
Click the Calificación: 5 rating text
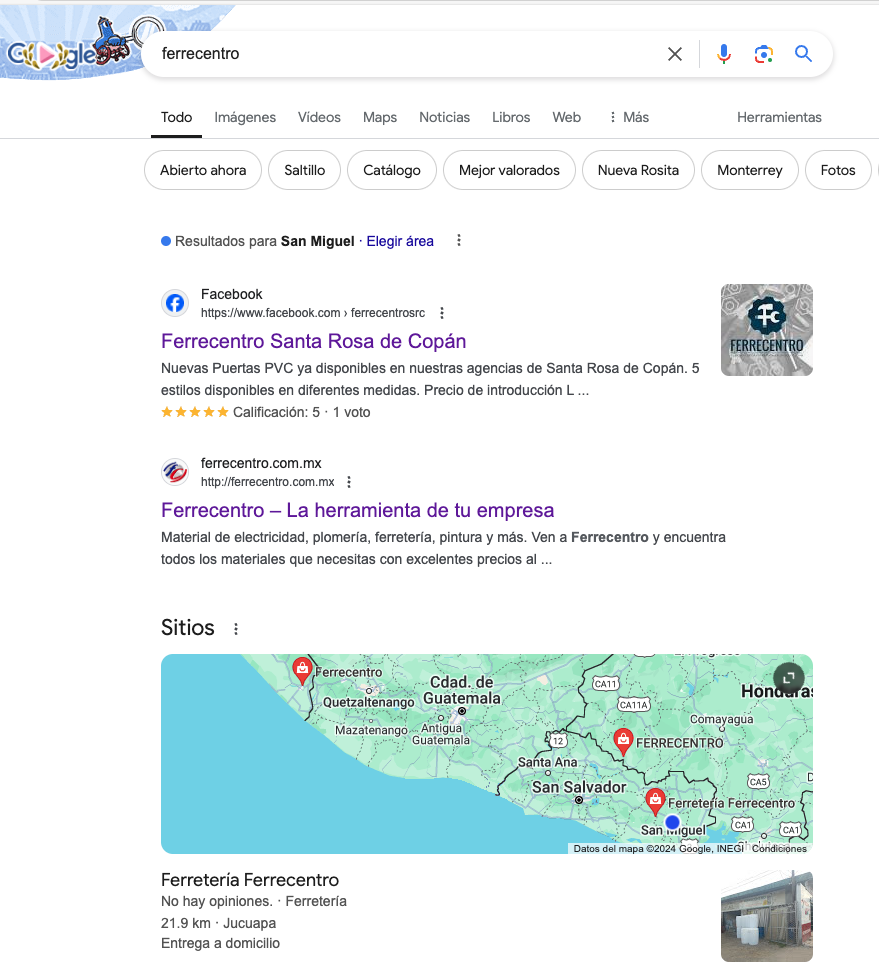click(x=276, y=412)
